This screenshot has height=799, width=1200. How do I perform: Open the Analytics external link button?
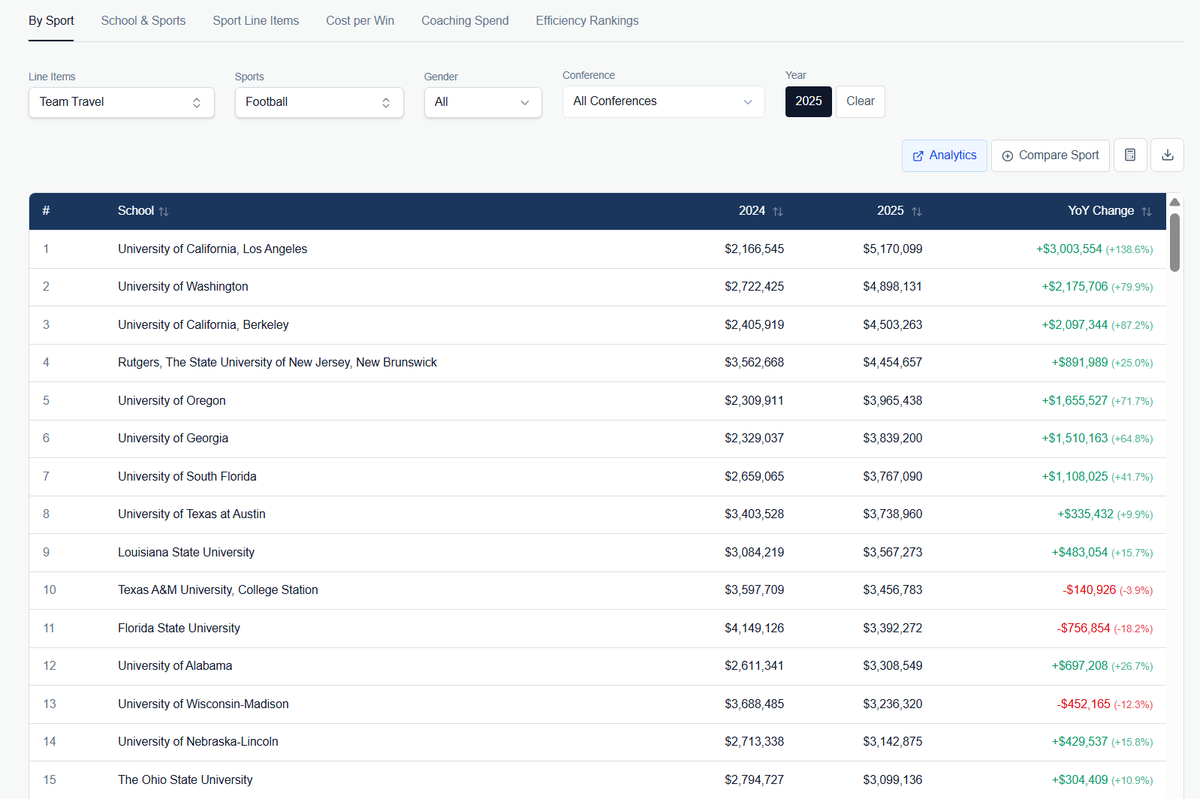click(x=945, y=155)
